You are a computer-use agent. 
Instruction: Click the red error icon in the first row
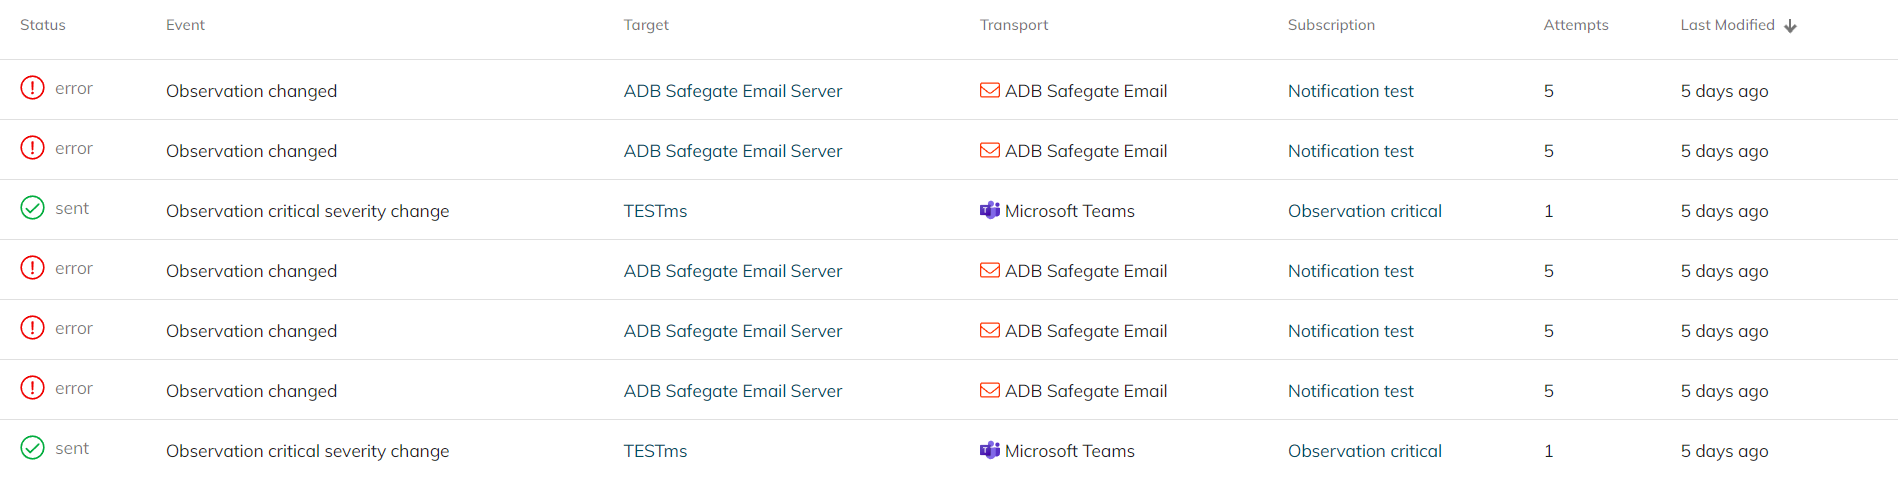point(33,88)
